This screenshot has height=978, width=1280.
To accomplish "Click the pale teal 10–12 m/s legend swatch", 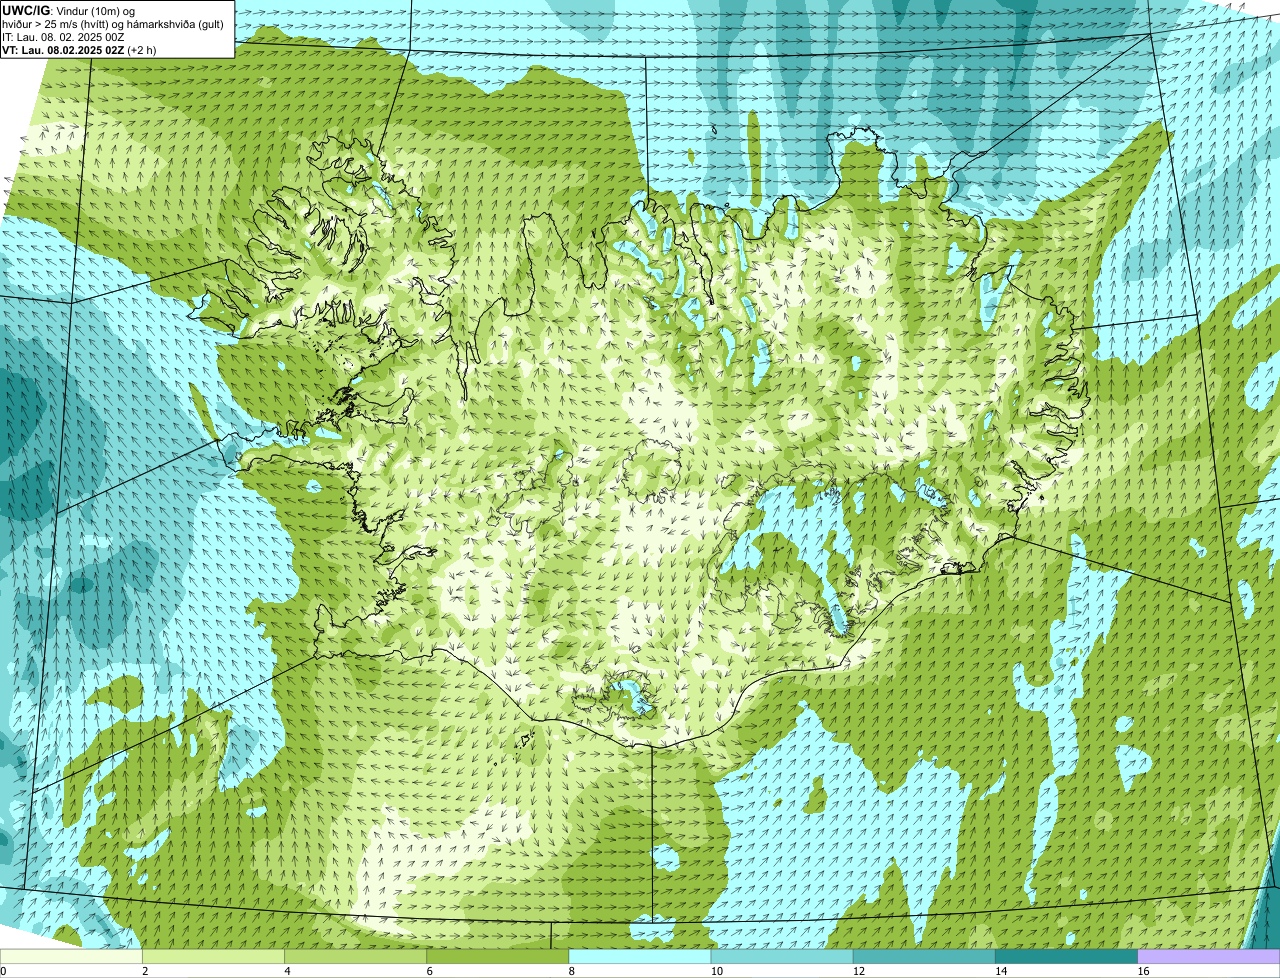I will tap(782, 956).
